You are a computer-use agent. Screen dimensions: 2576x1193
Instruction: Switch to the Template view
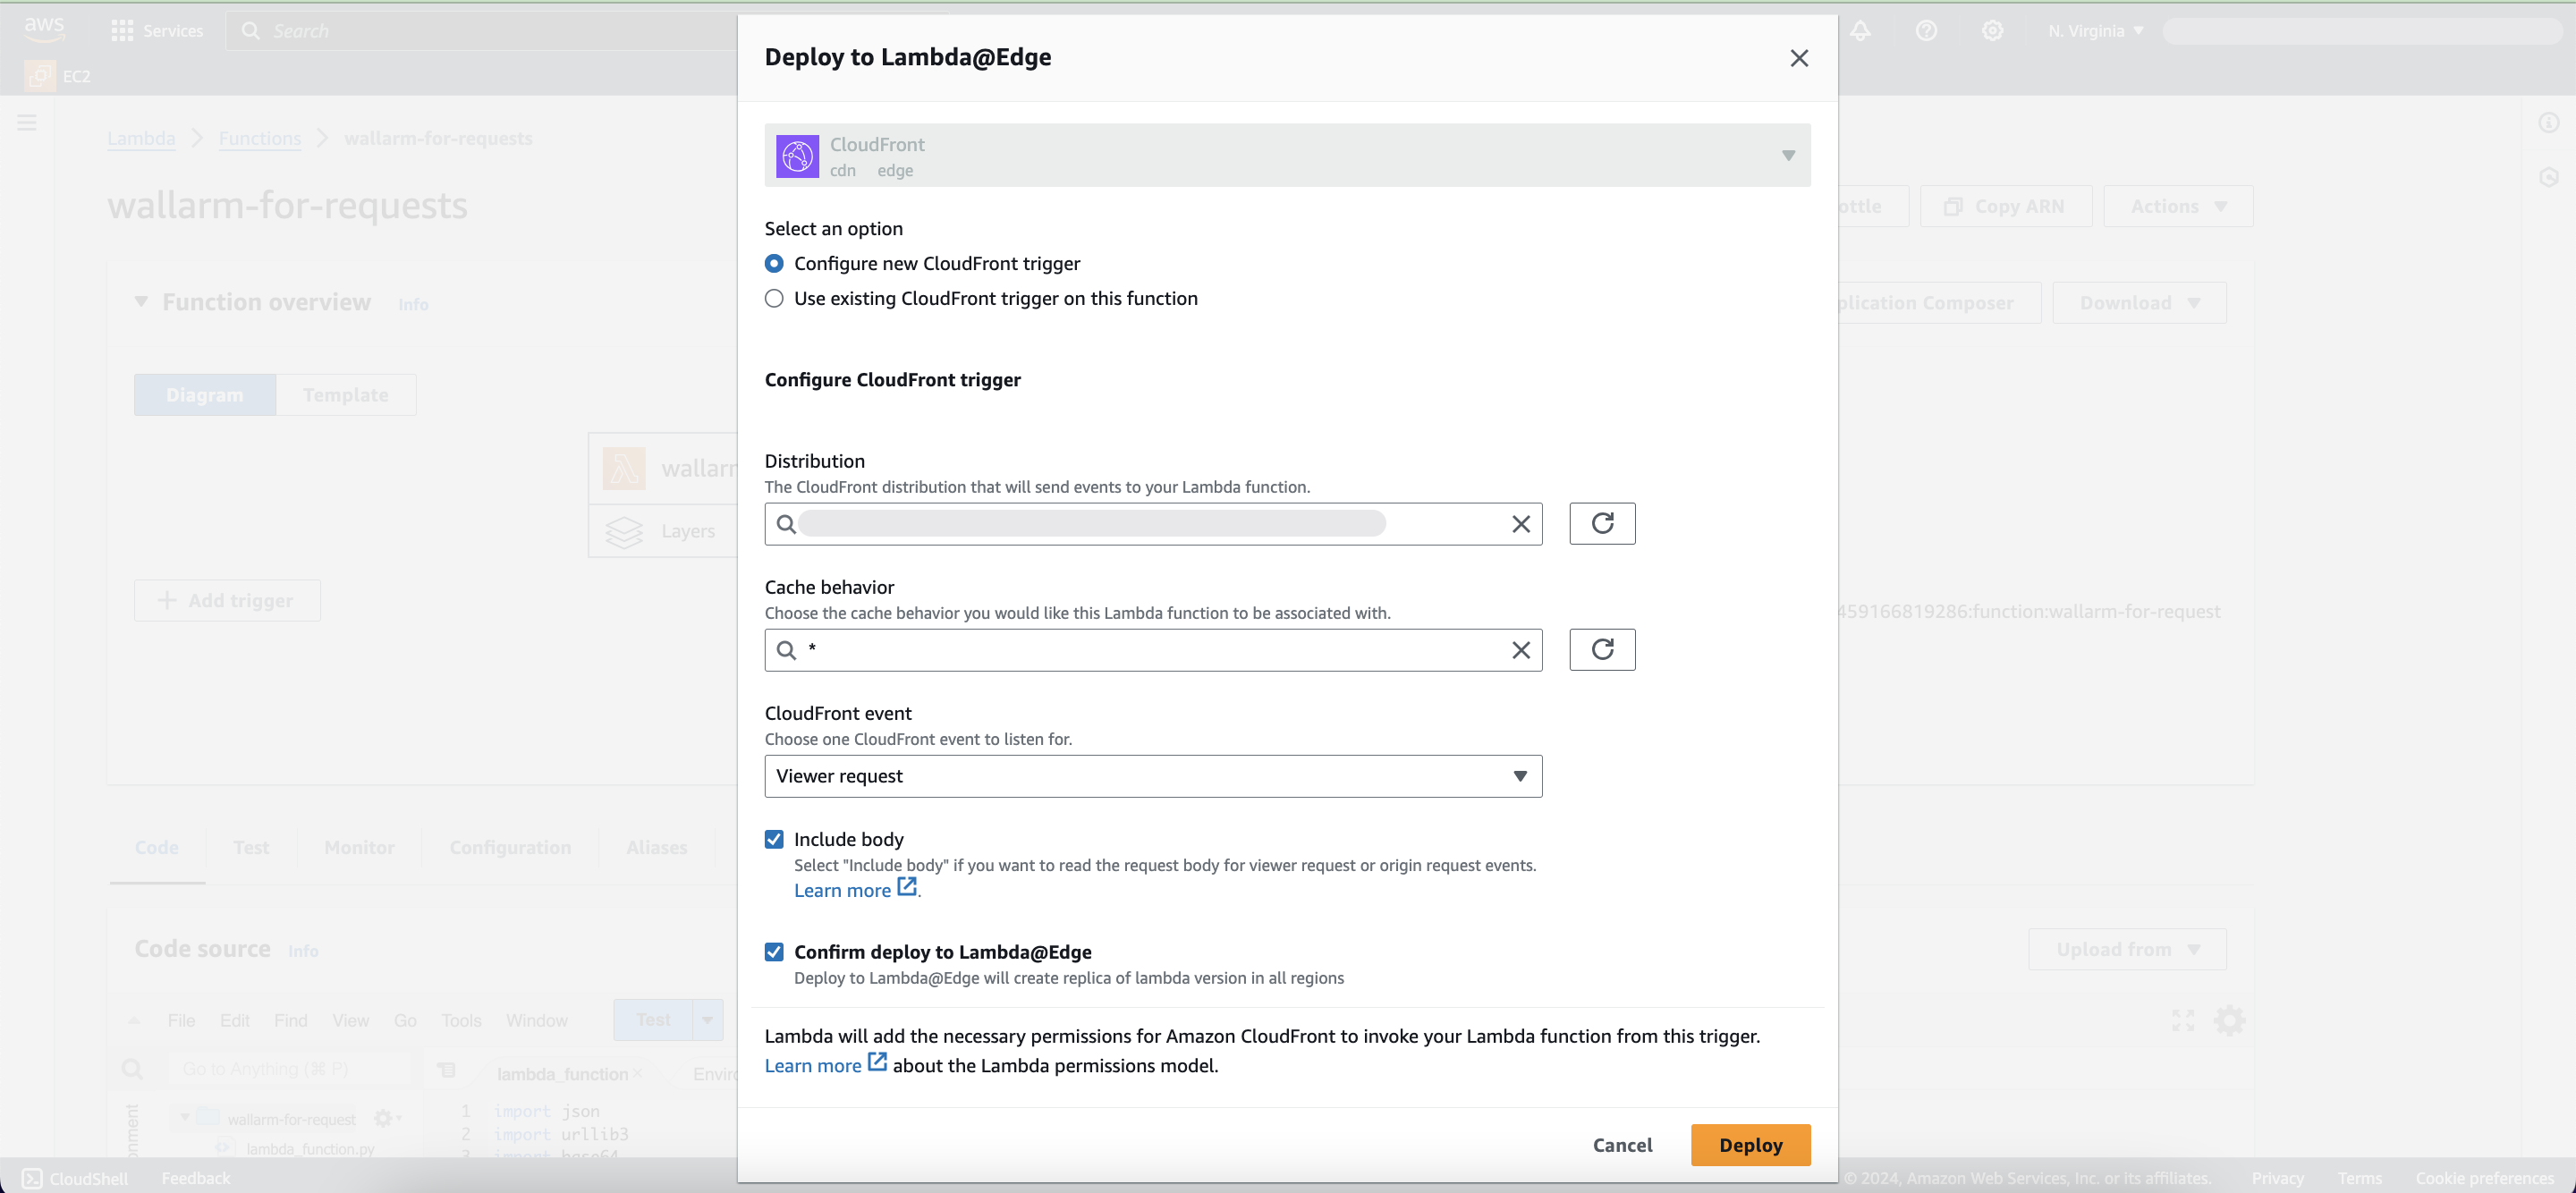click(345, 394)
